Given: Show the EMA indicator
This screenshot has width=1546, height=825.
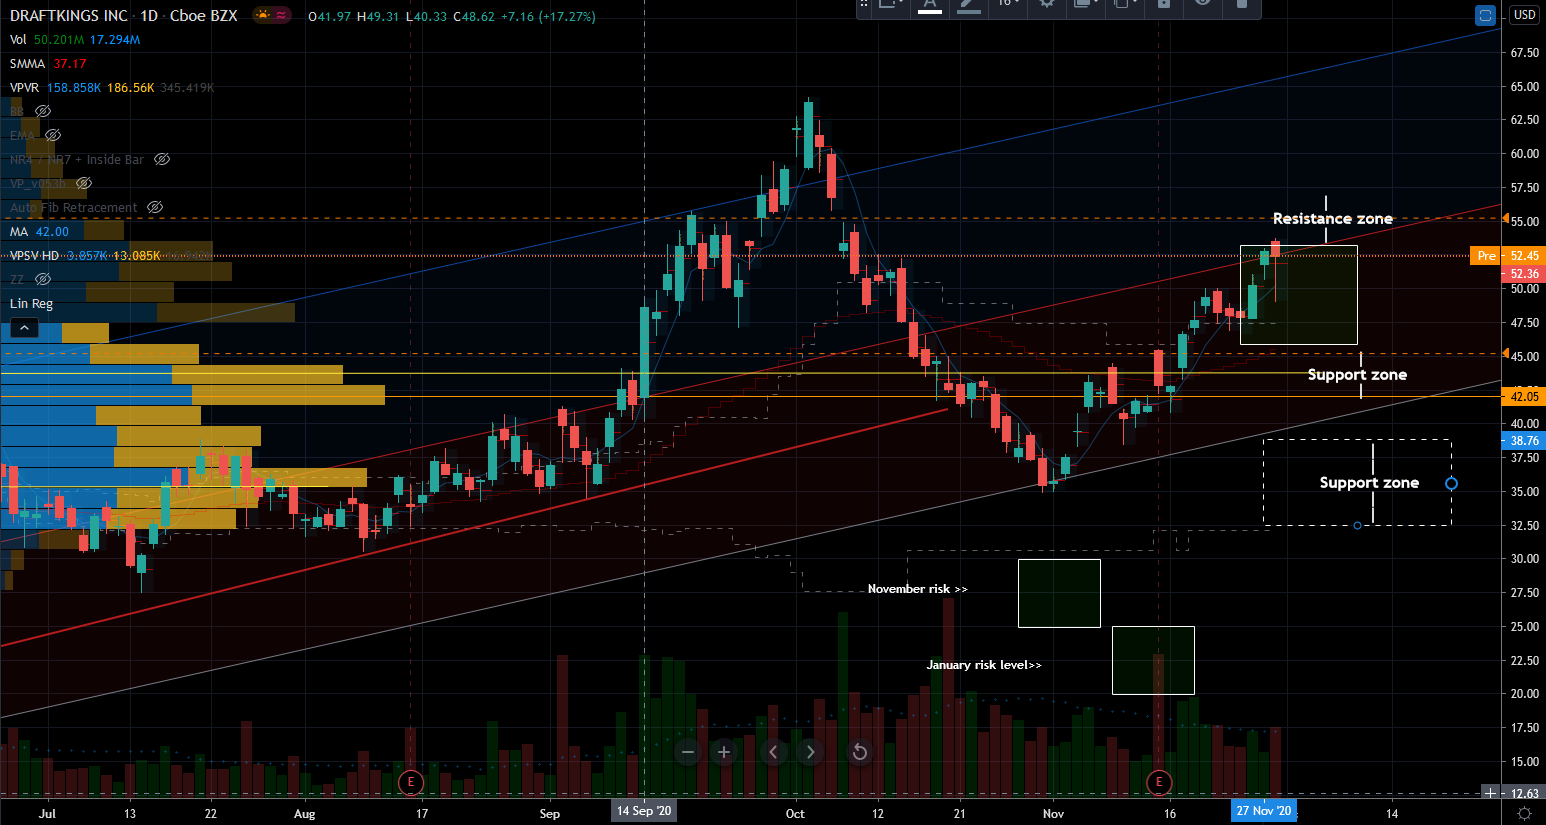Looking at the screenshot, I should point(53,135).
